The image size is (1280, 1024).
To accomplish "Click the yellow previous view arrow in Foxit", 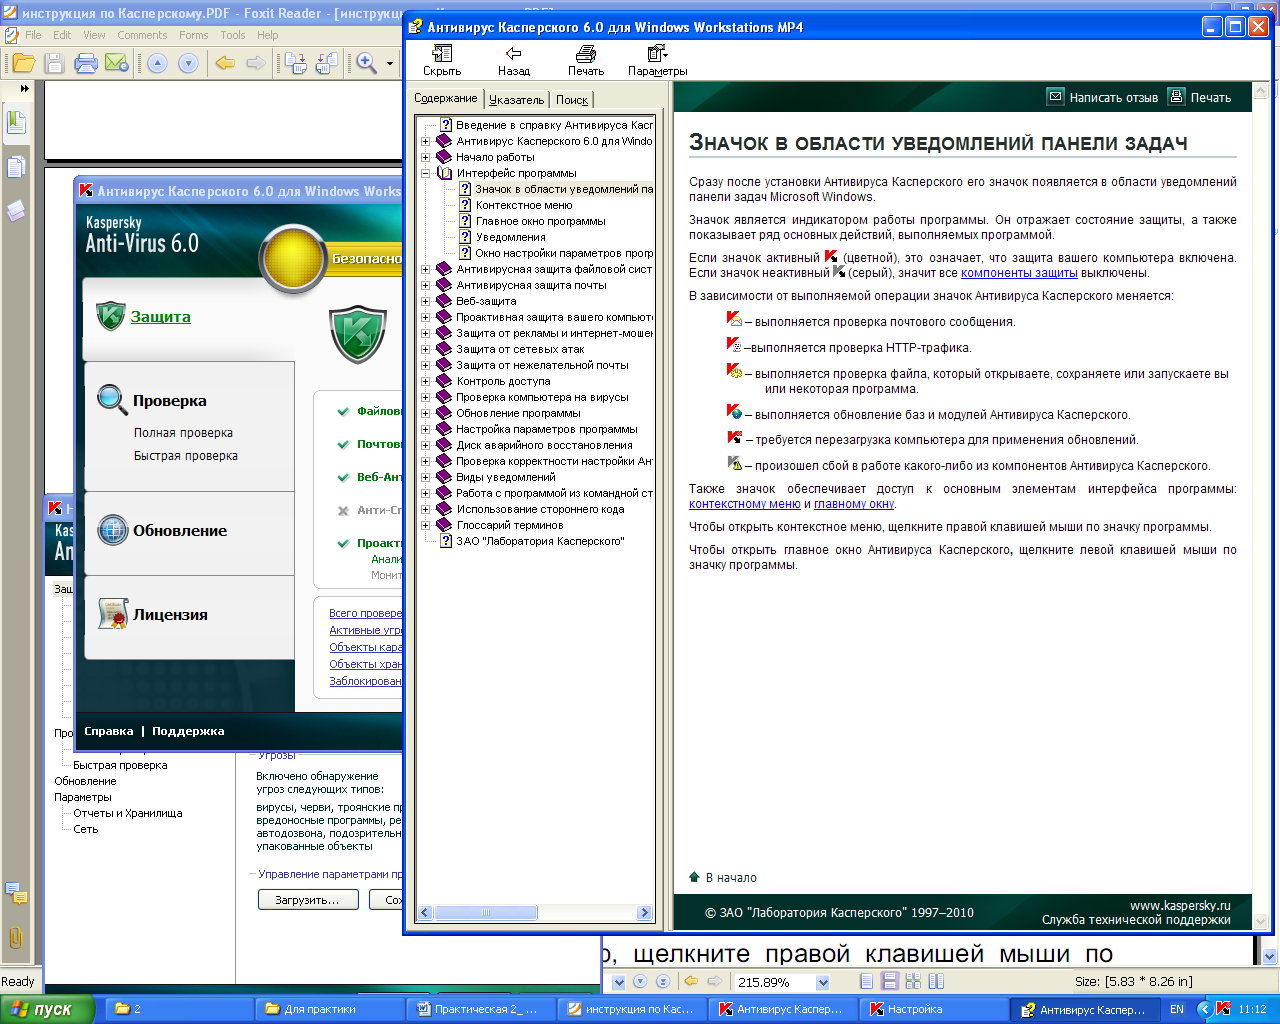I will tap(225, 63).
